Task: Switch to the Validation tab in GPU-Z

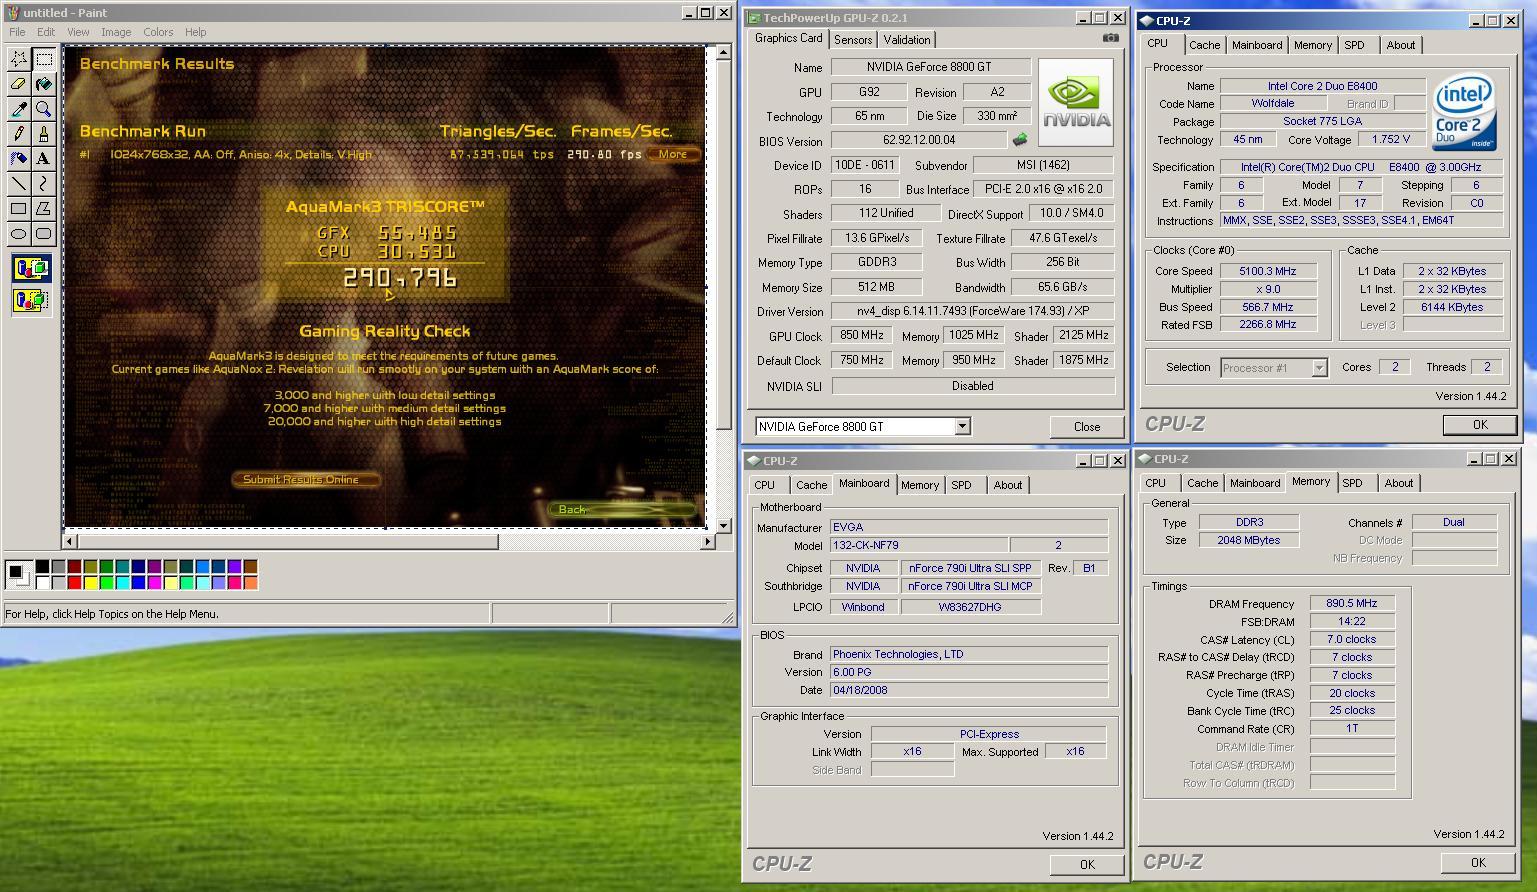Action: point(907,40)
